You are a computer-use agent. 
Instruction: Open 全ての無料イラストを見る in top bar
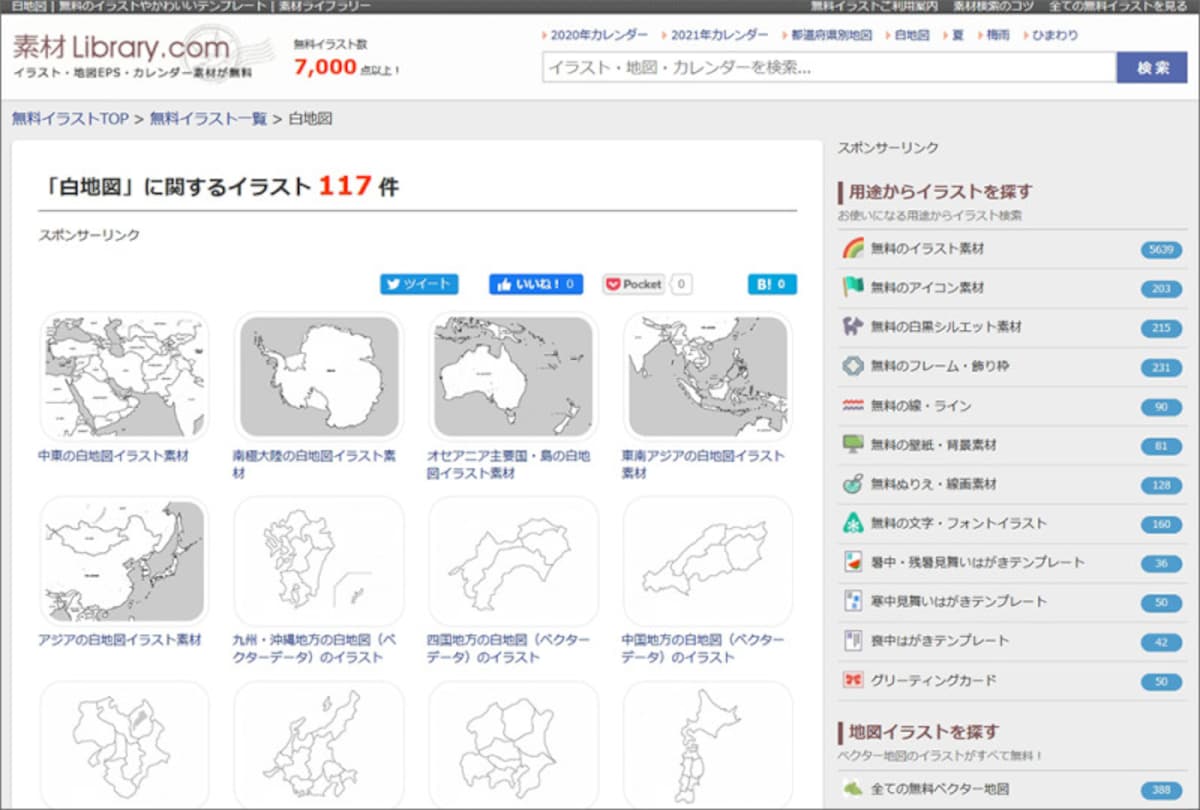[1117, 6]
